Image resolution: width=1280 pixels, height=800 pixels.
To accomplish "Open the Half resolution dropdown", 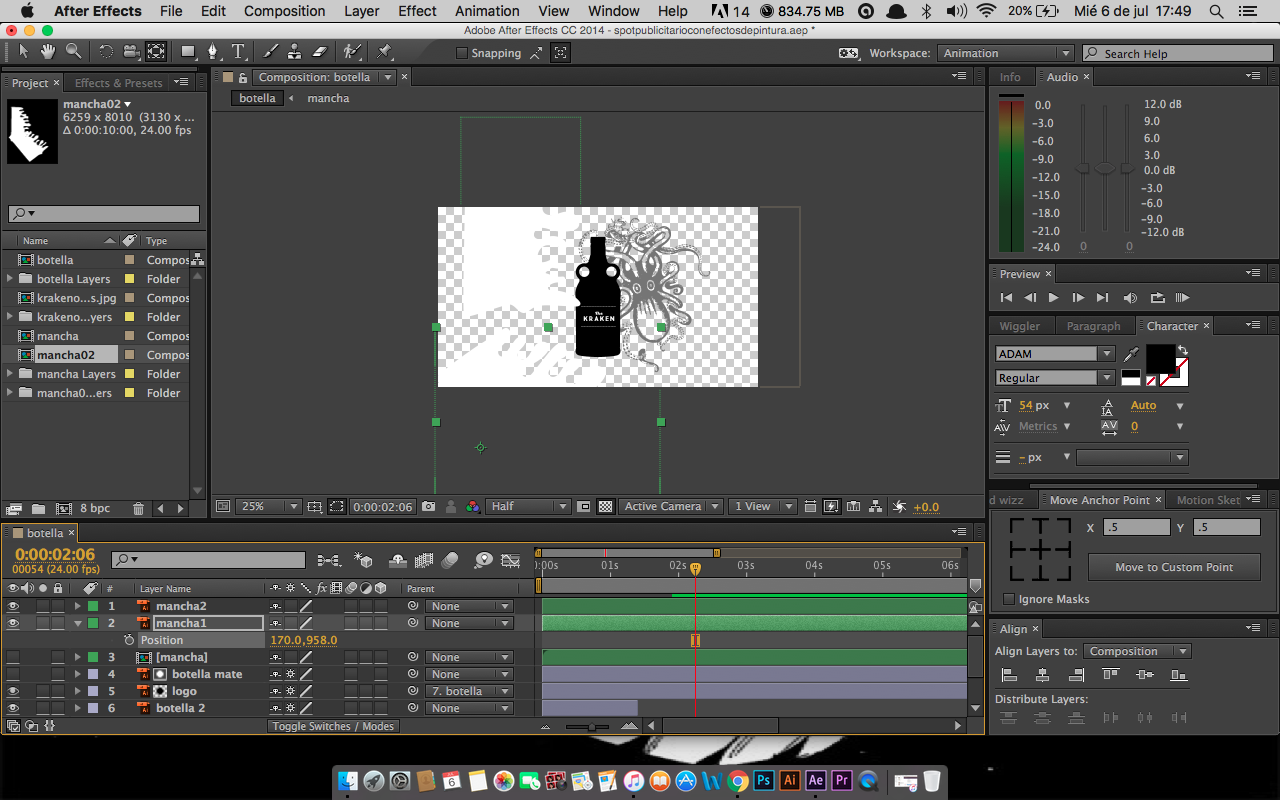I will point(528,507).
